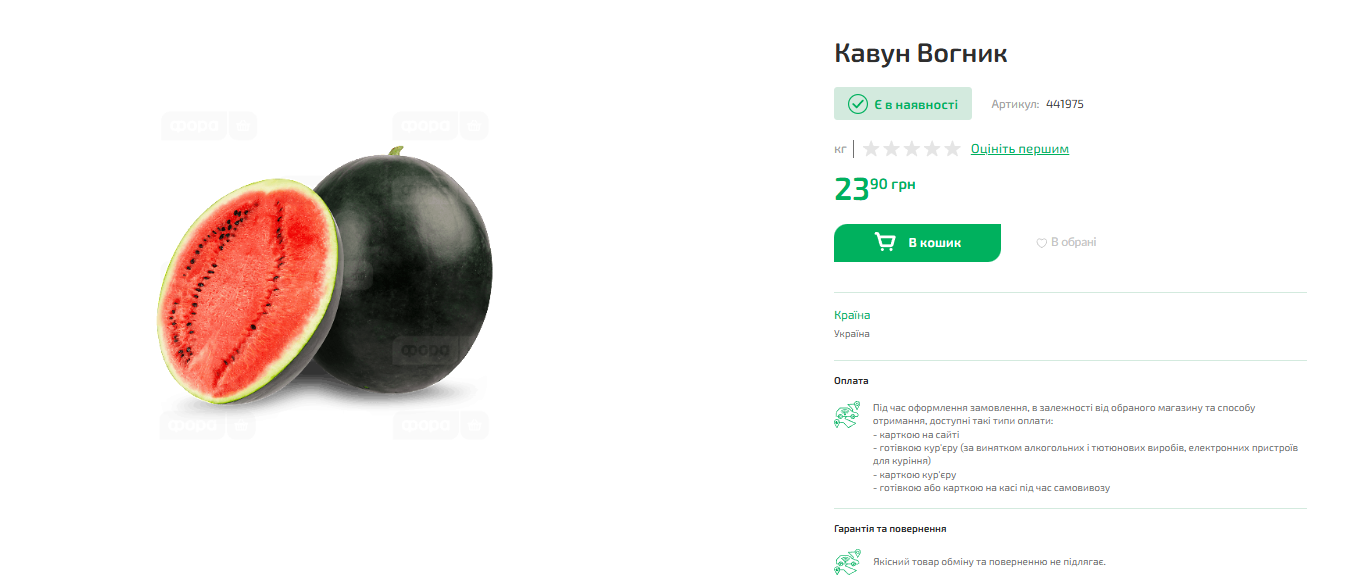Click the Гарантія та повернення heading
This screenshot has width=1345, height=585.
click(x=890, y=529)
